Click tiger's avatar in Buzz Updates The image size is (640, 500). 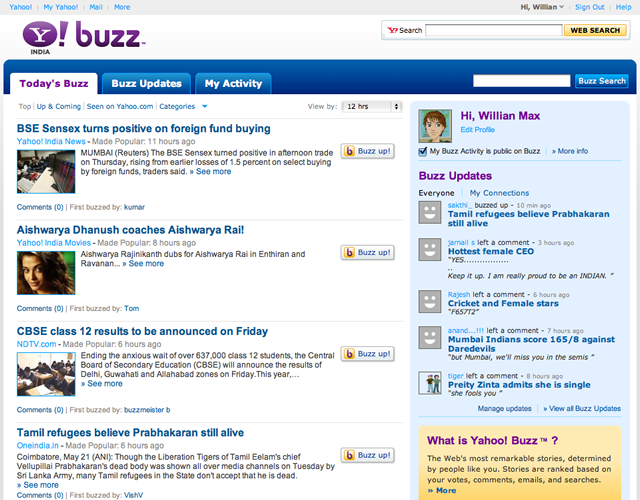click(x=430, y=382)
